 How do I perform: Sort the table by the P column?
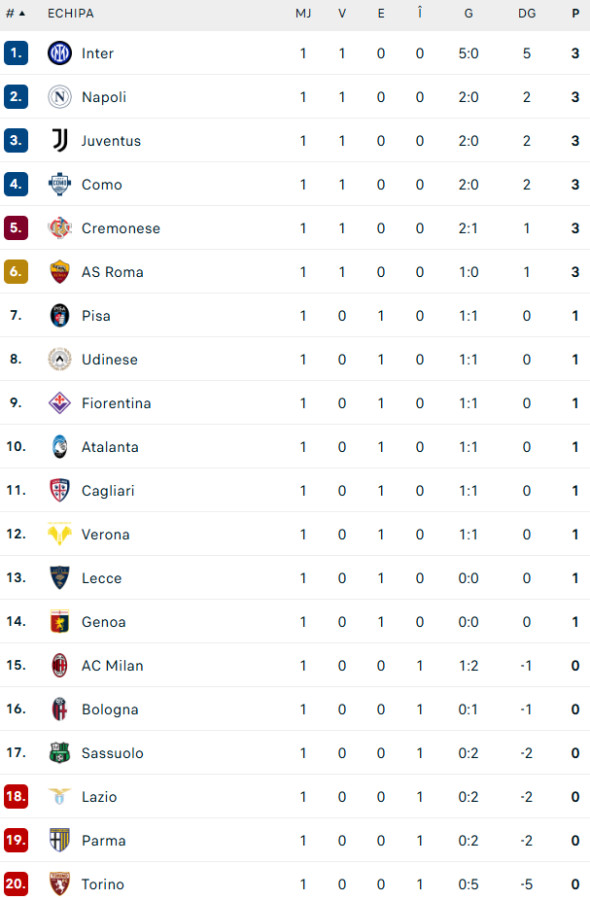point(575,14)
